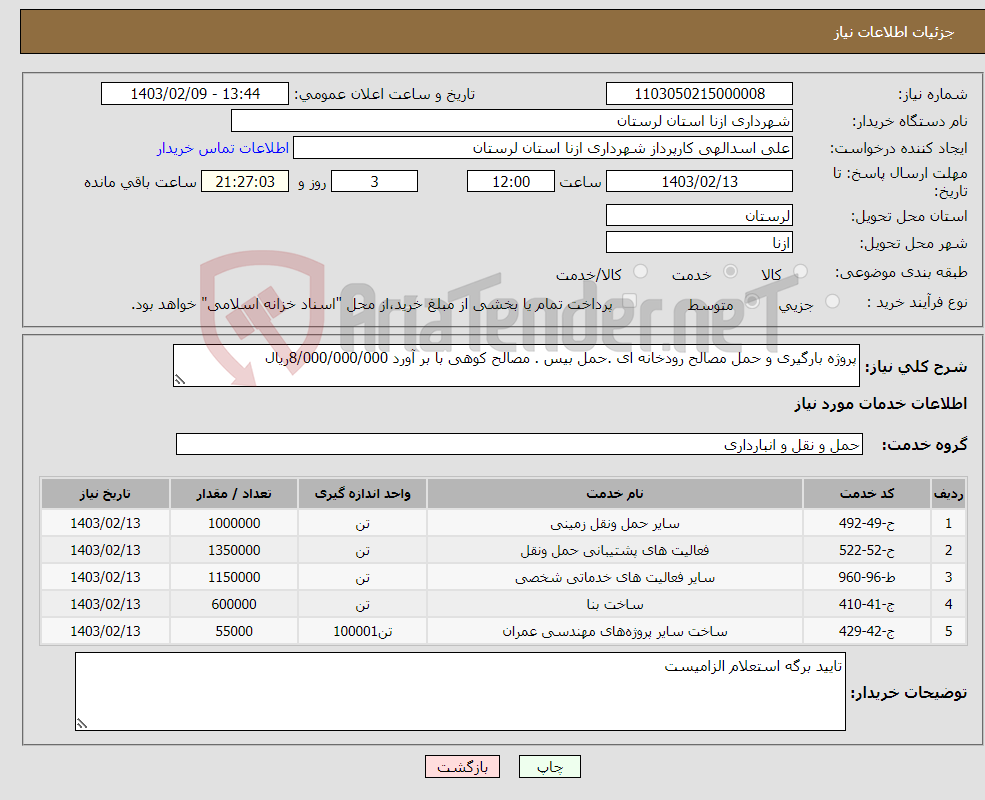The height and width of the screenshot is (800, 985).
Task: Click the response deadline date 1403/02/13 field
Action: (699, 181)
